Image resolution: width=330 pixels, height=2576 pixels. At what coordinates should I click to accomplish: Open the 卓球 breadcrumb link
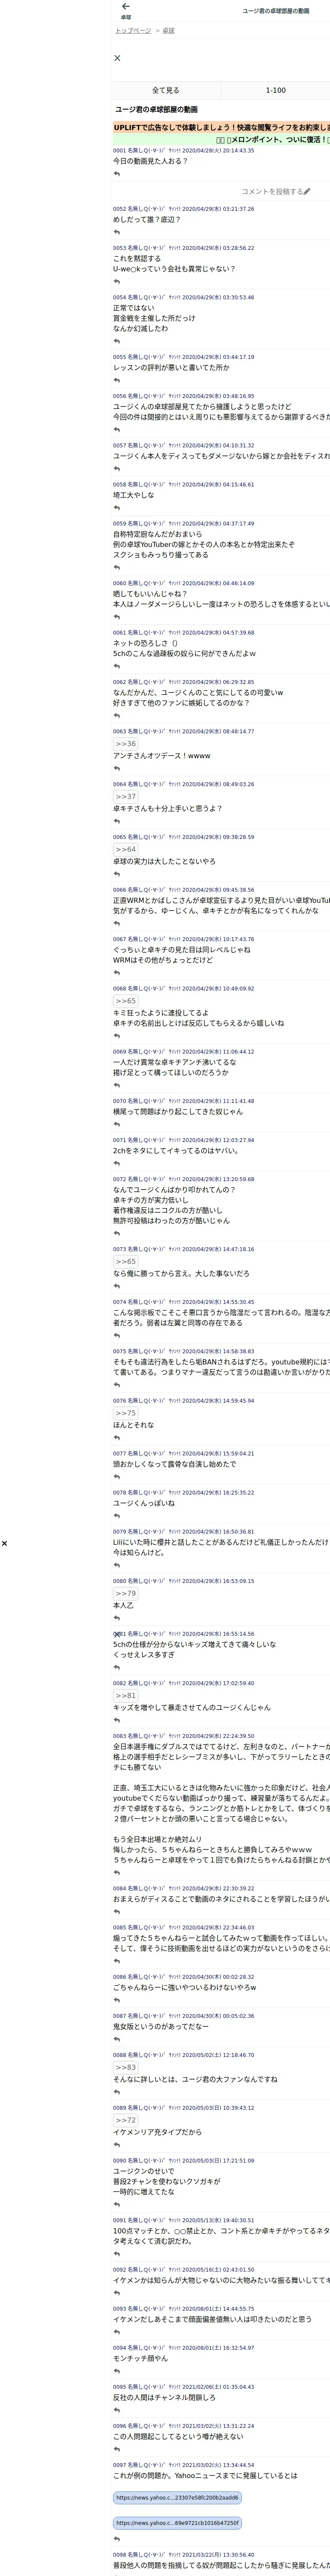[x=168, y=31]
